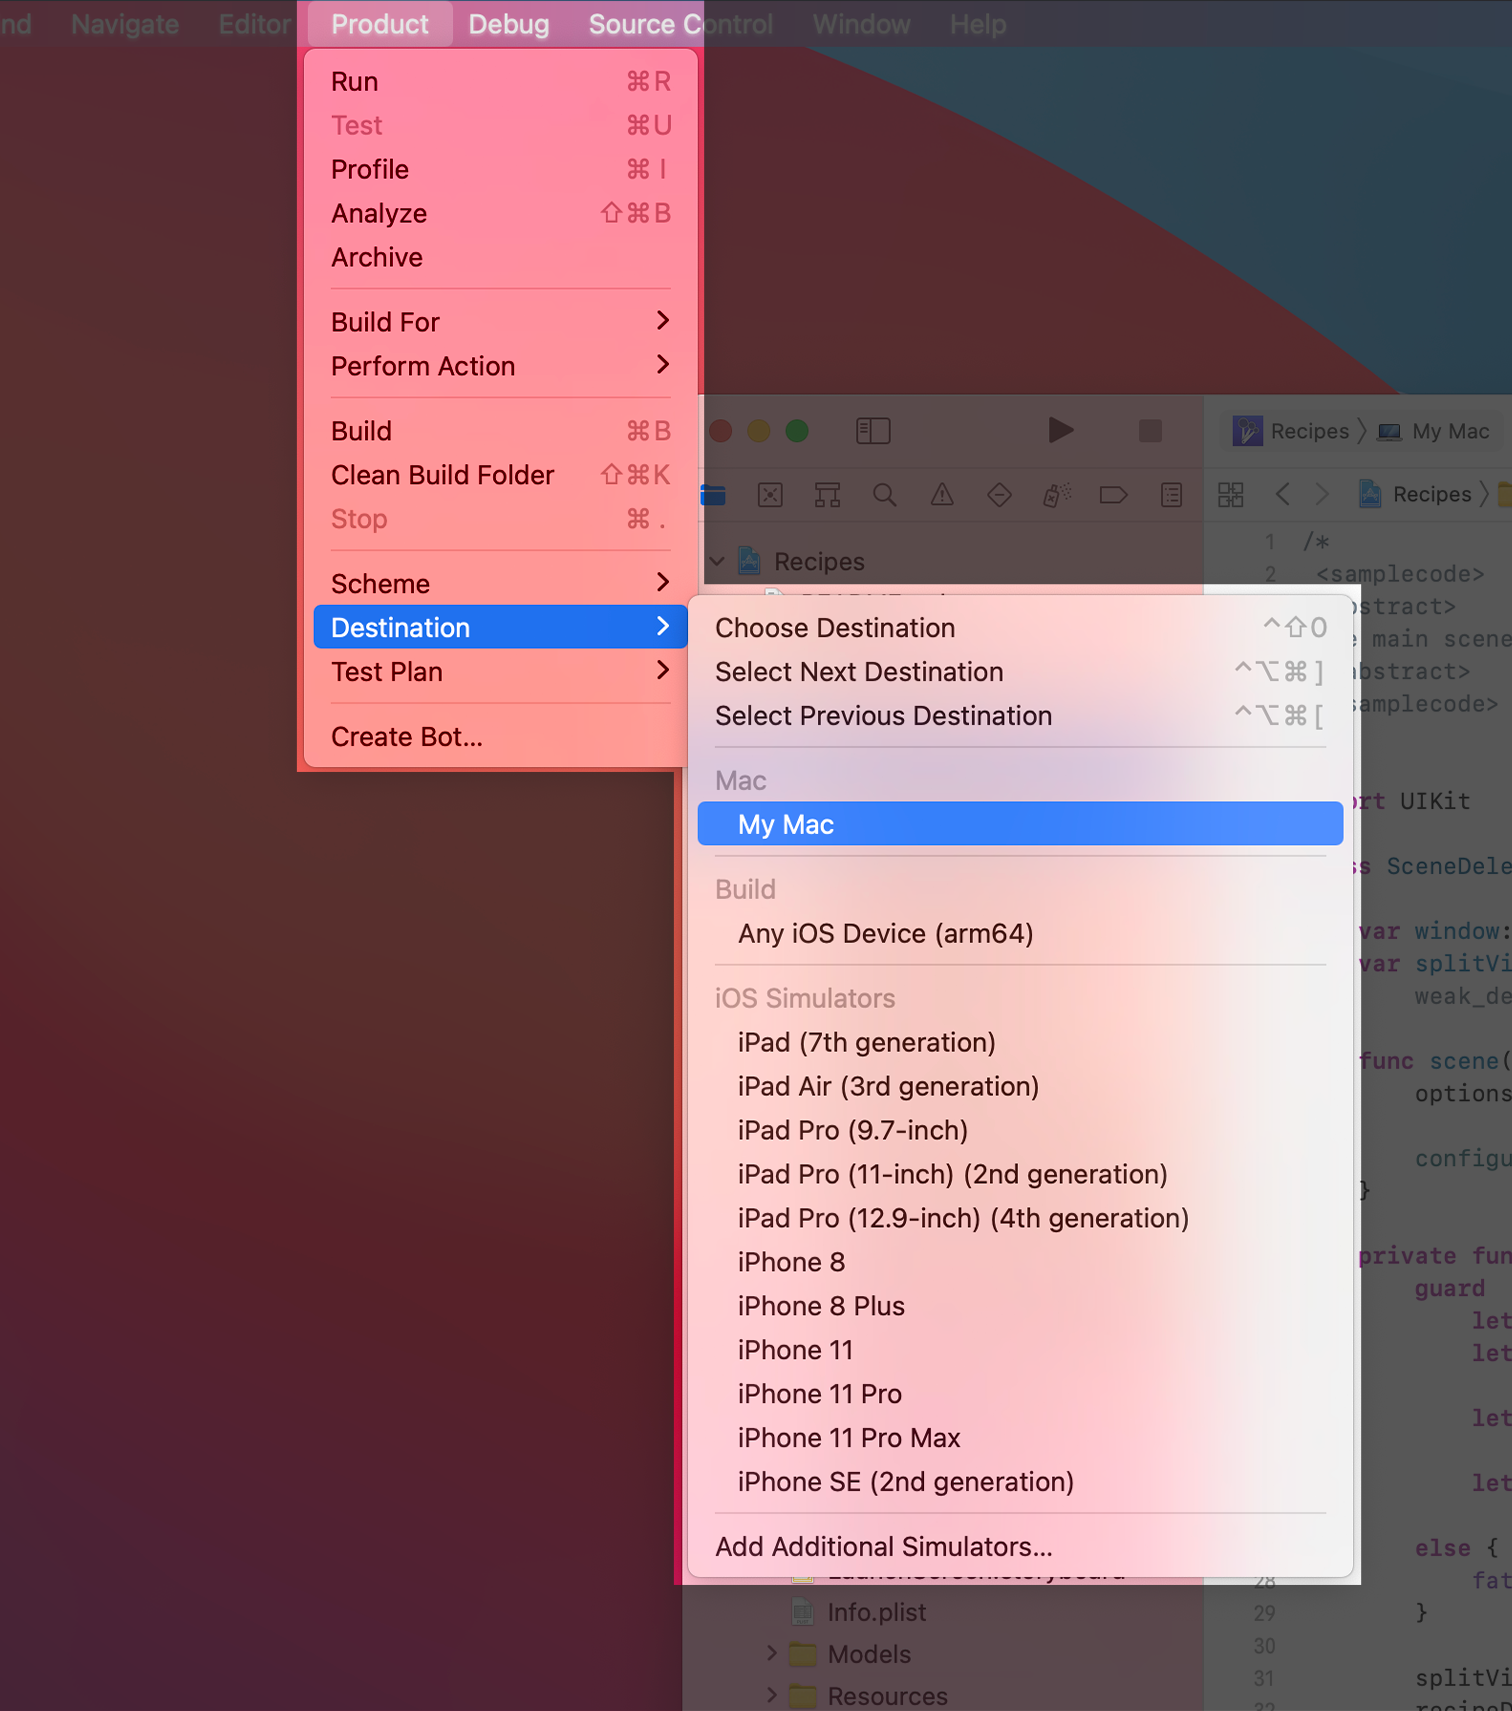Open the Build For submenu
This screenshot has height=1711, width=1512.
click(500, 322)
